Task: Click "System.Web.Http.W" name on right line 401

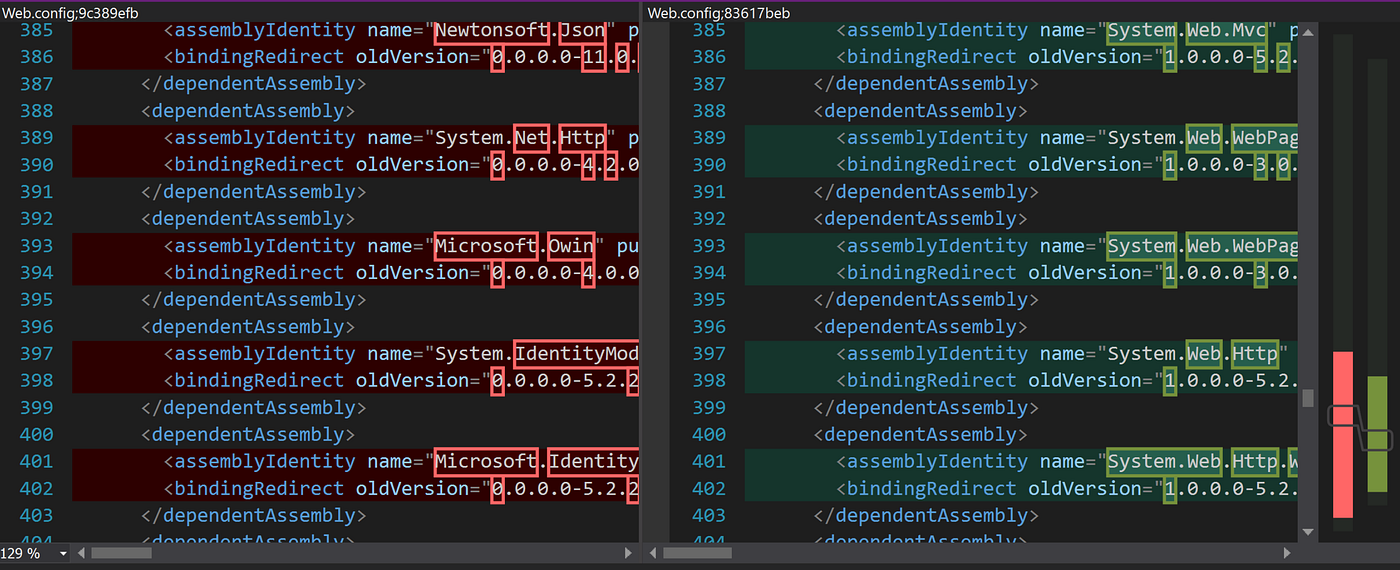Action: click(x=1202, y=462)
